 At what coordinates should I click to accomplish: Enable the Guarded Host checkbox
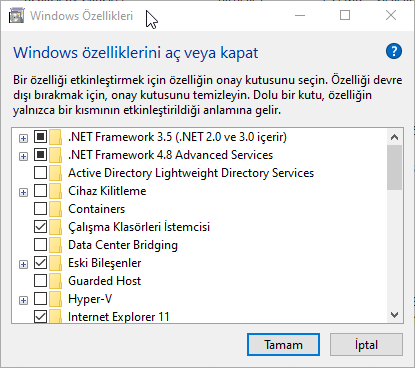click(x=40, y=281)
